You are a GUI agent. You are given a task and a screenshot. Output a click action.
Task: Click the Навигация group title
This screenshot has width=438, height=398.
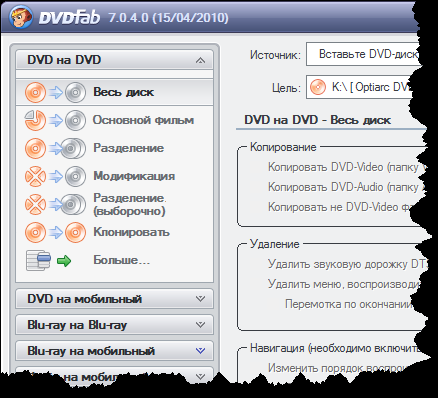(335, 348)
